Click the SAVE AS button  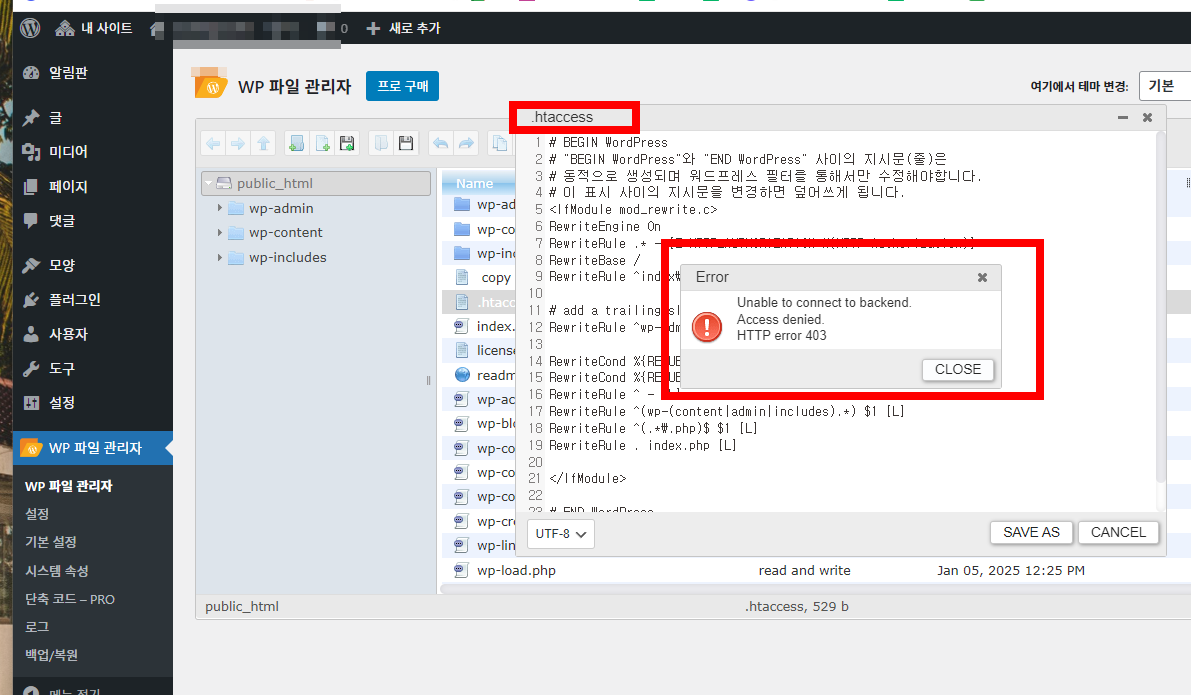tap(1031, 532)
